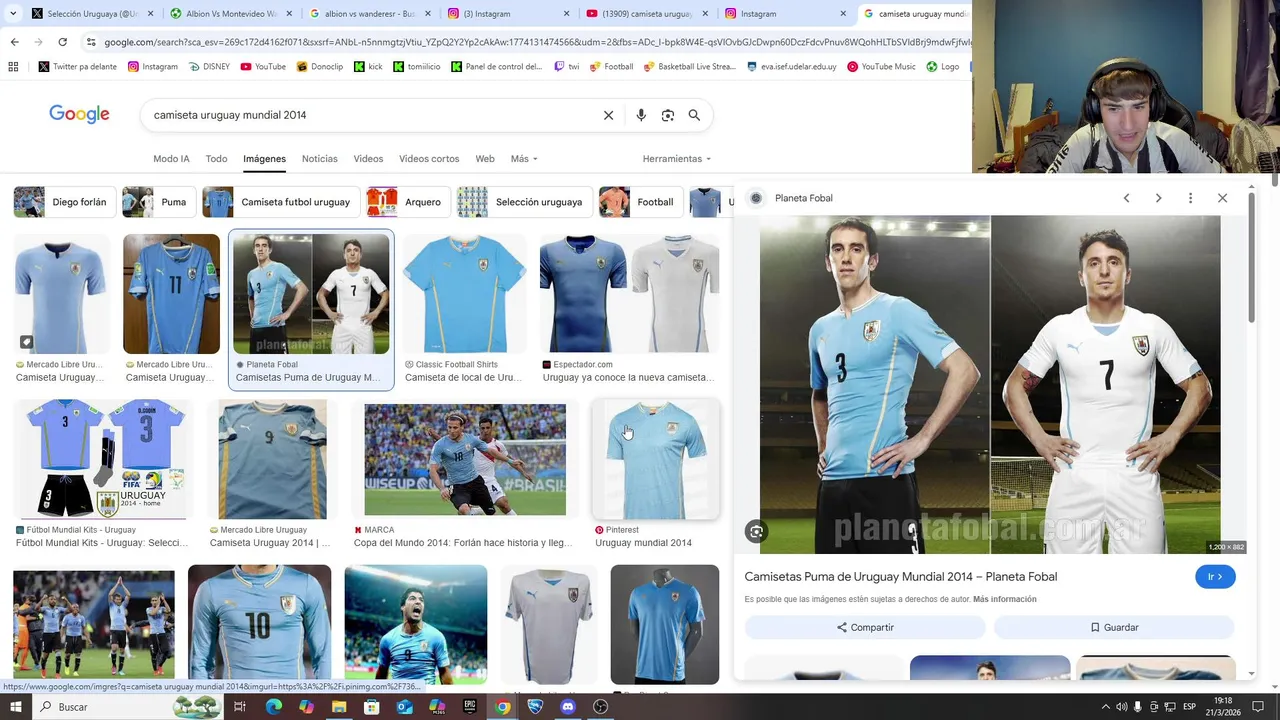This screenshot has height=720, width=1280.
Task: Apply the Diego forlán filter chip
Action: point(64,202)
